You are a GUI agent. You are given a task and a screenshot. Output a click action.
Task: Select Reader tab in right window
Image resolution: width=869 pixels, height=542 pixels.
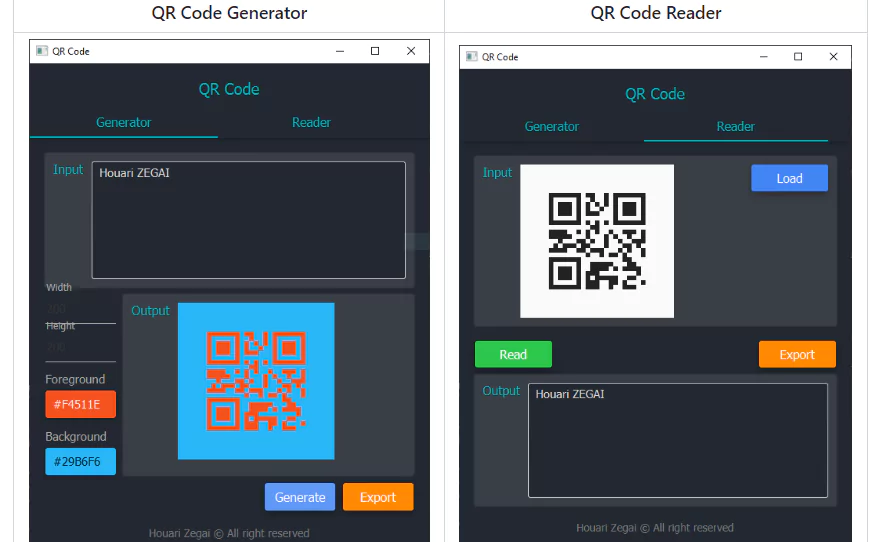pos(735,127)
